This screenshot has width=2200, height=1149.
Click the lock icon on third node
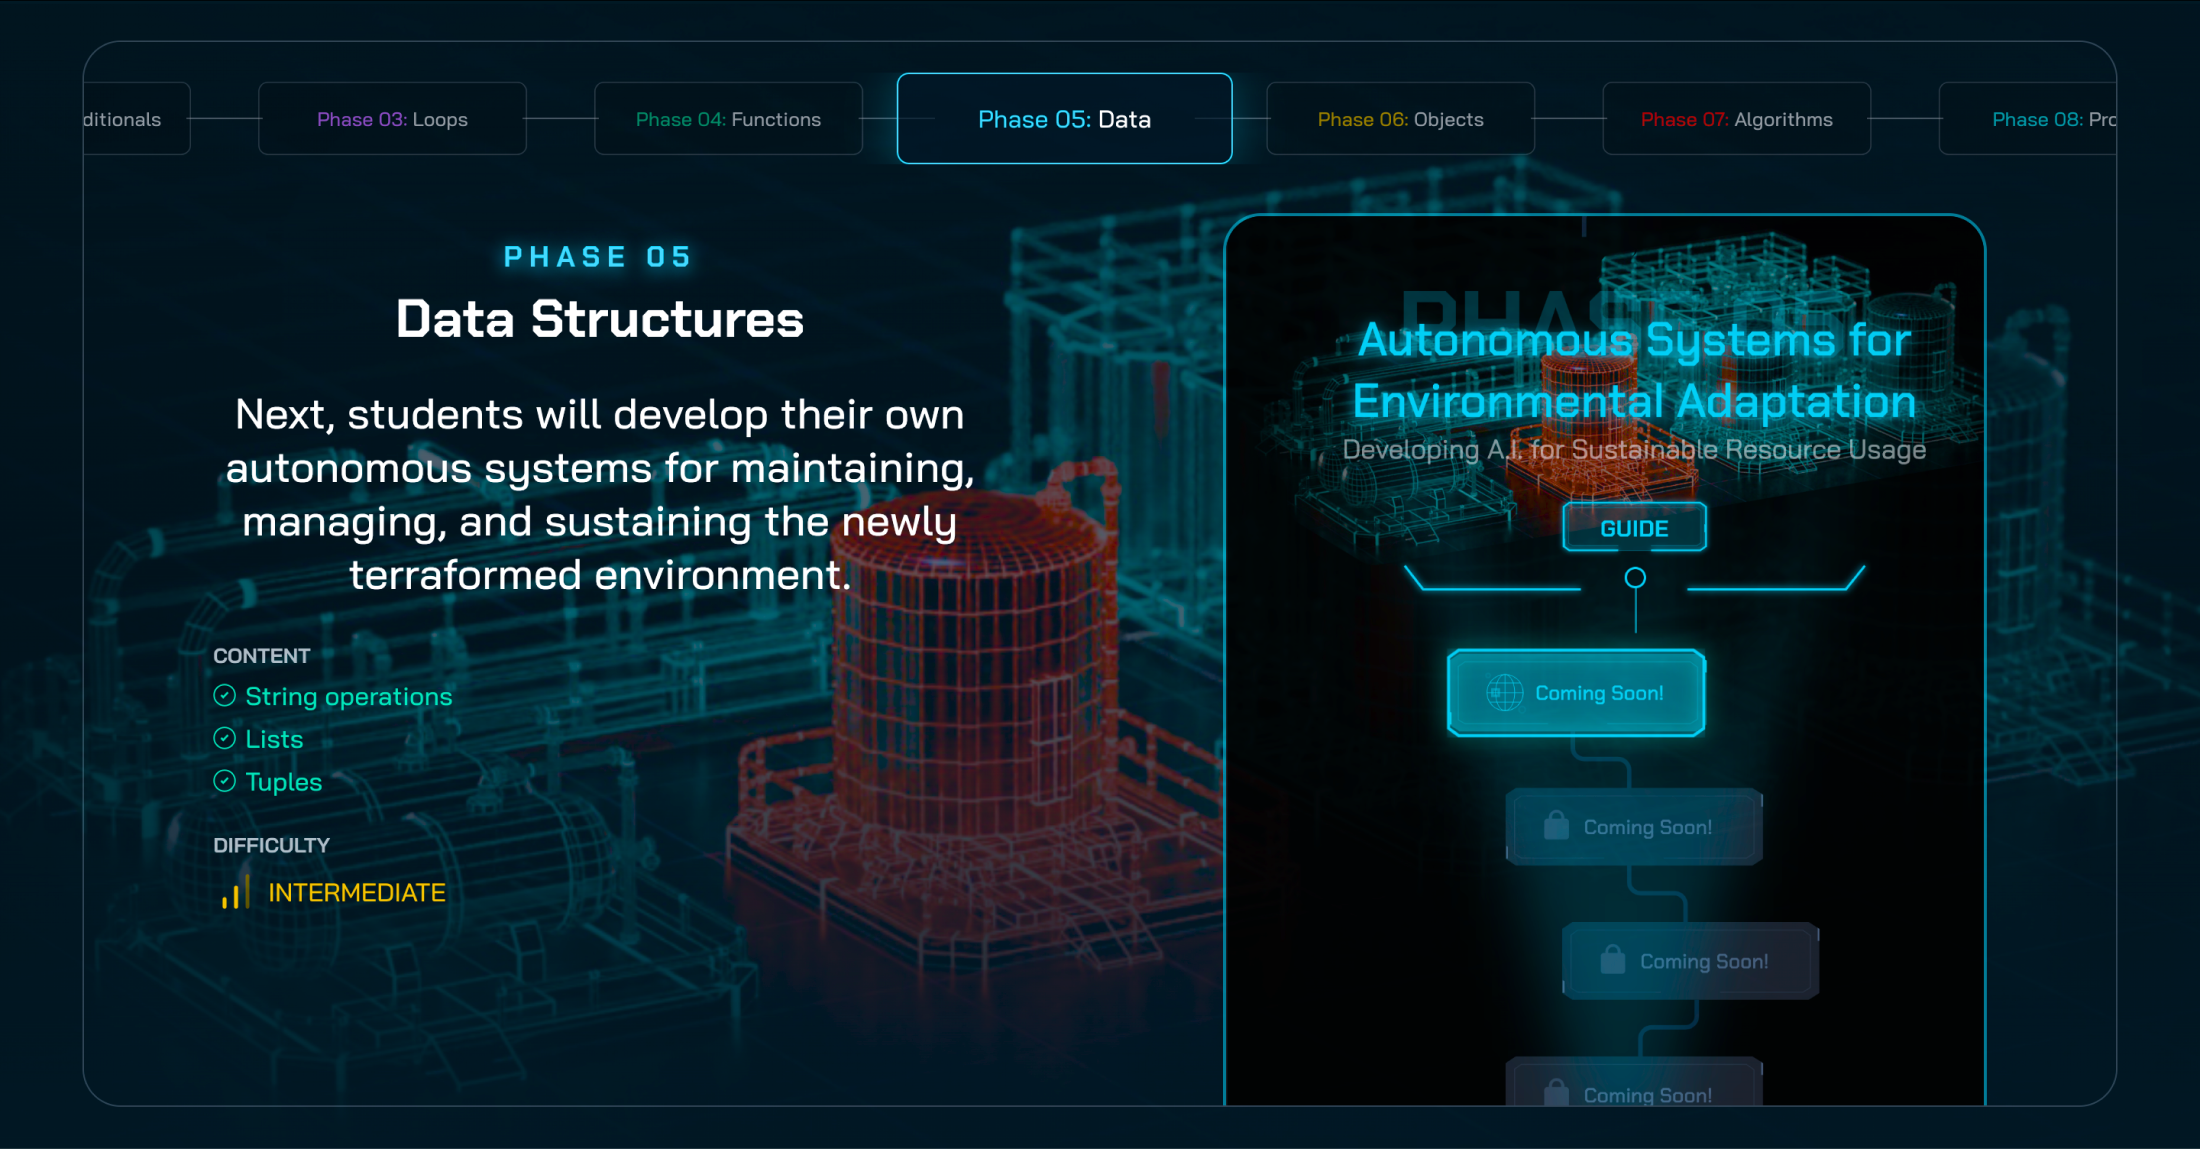tap(1612, 960)
